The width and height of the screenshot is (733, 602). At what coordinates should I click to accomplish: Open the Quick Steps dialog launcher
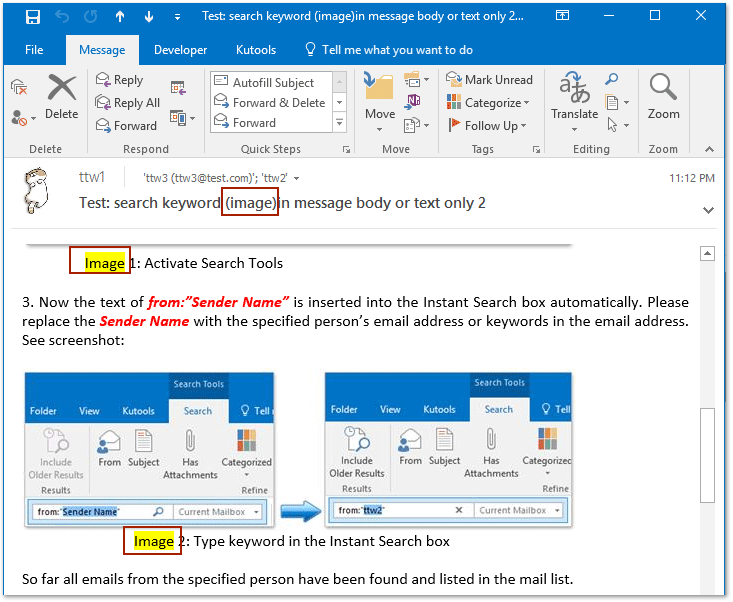[x=346, y=150]
